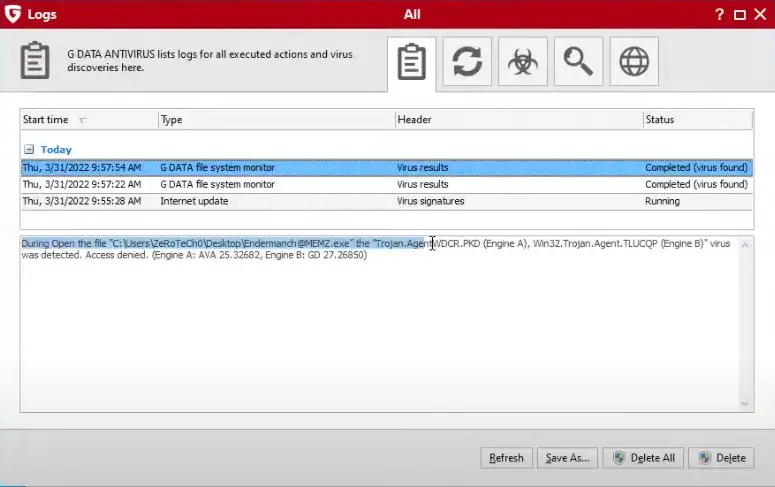Screen dimensions: 775x487
Task: Click the G DATA shield logo
Action: pos(13,14)
